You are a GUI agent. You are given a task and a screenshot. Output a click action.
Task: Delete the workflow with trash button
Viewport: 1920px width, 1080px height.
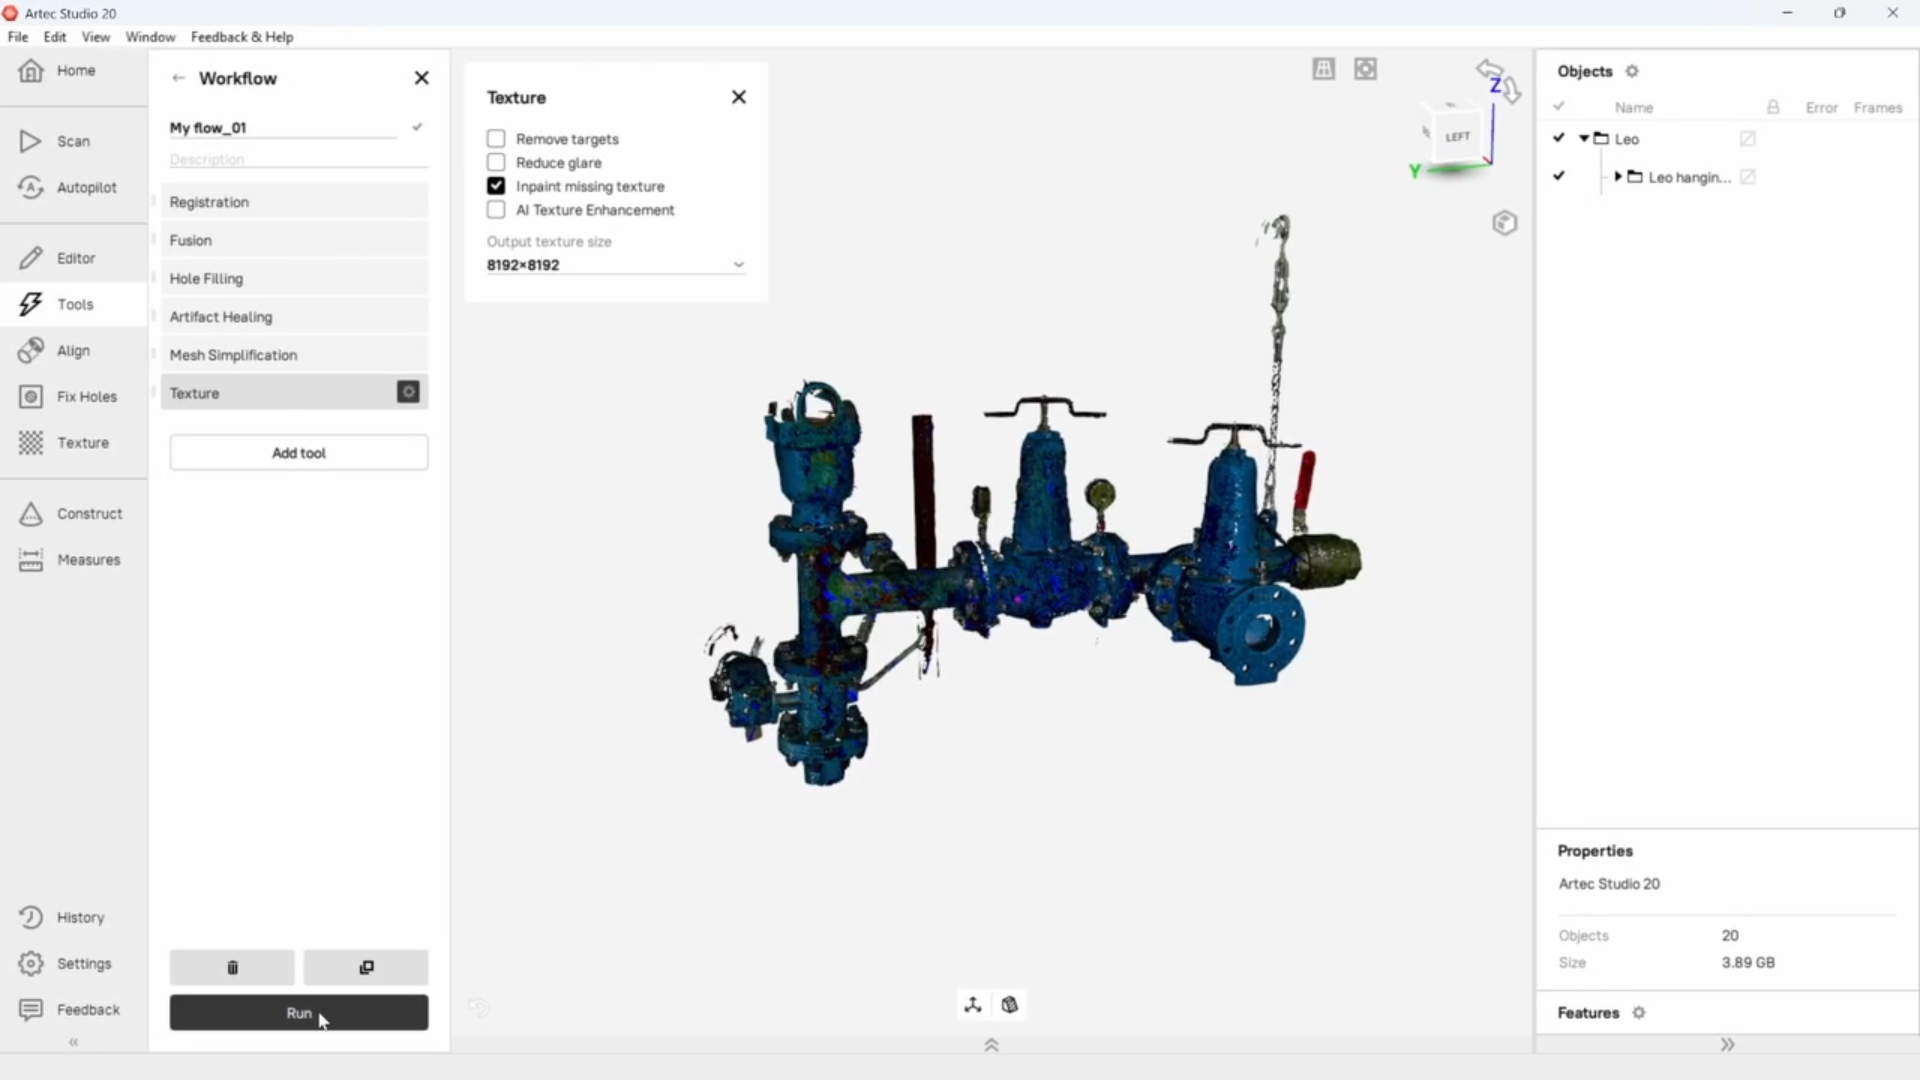click(x=232, y=967)
